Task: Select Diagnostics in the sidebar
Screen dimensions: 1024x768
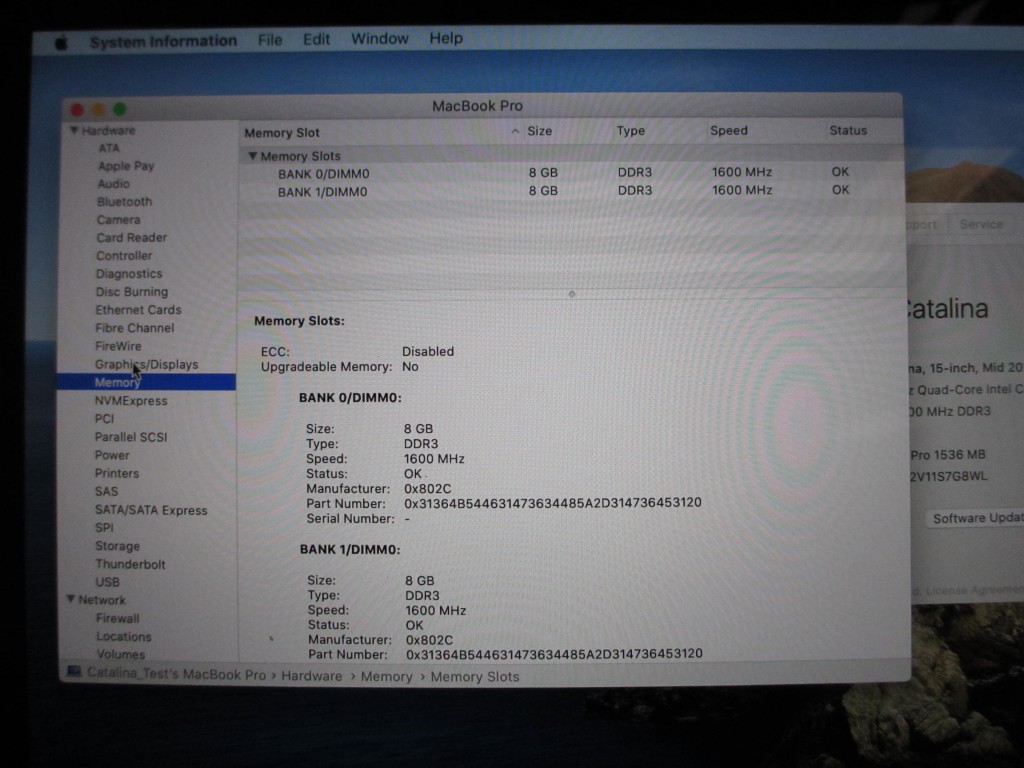Action: point(129,274)
